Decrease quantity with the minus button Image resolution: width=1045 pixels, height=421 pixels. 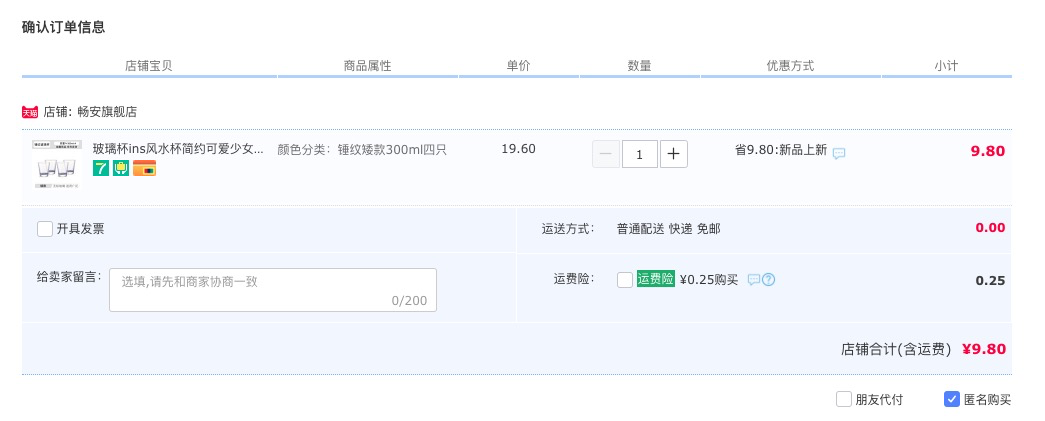(606, 154)
